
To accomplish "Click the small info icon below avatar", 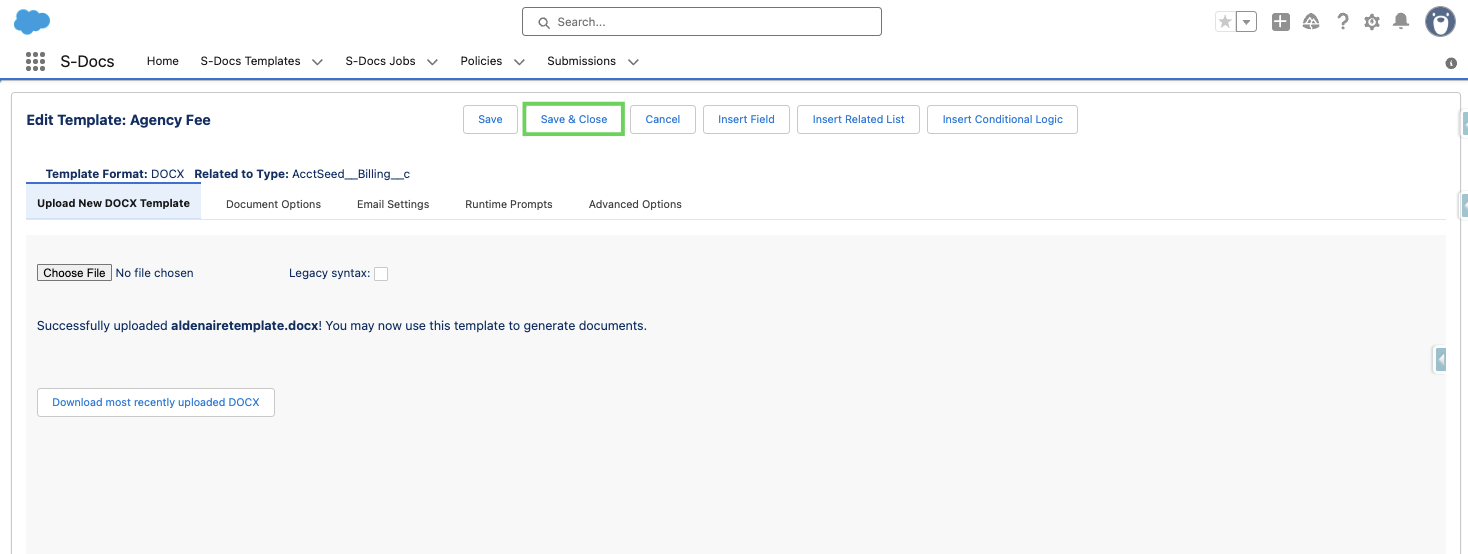I will [x=1451, y=63].
